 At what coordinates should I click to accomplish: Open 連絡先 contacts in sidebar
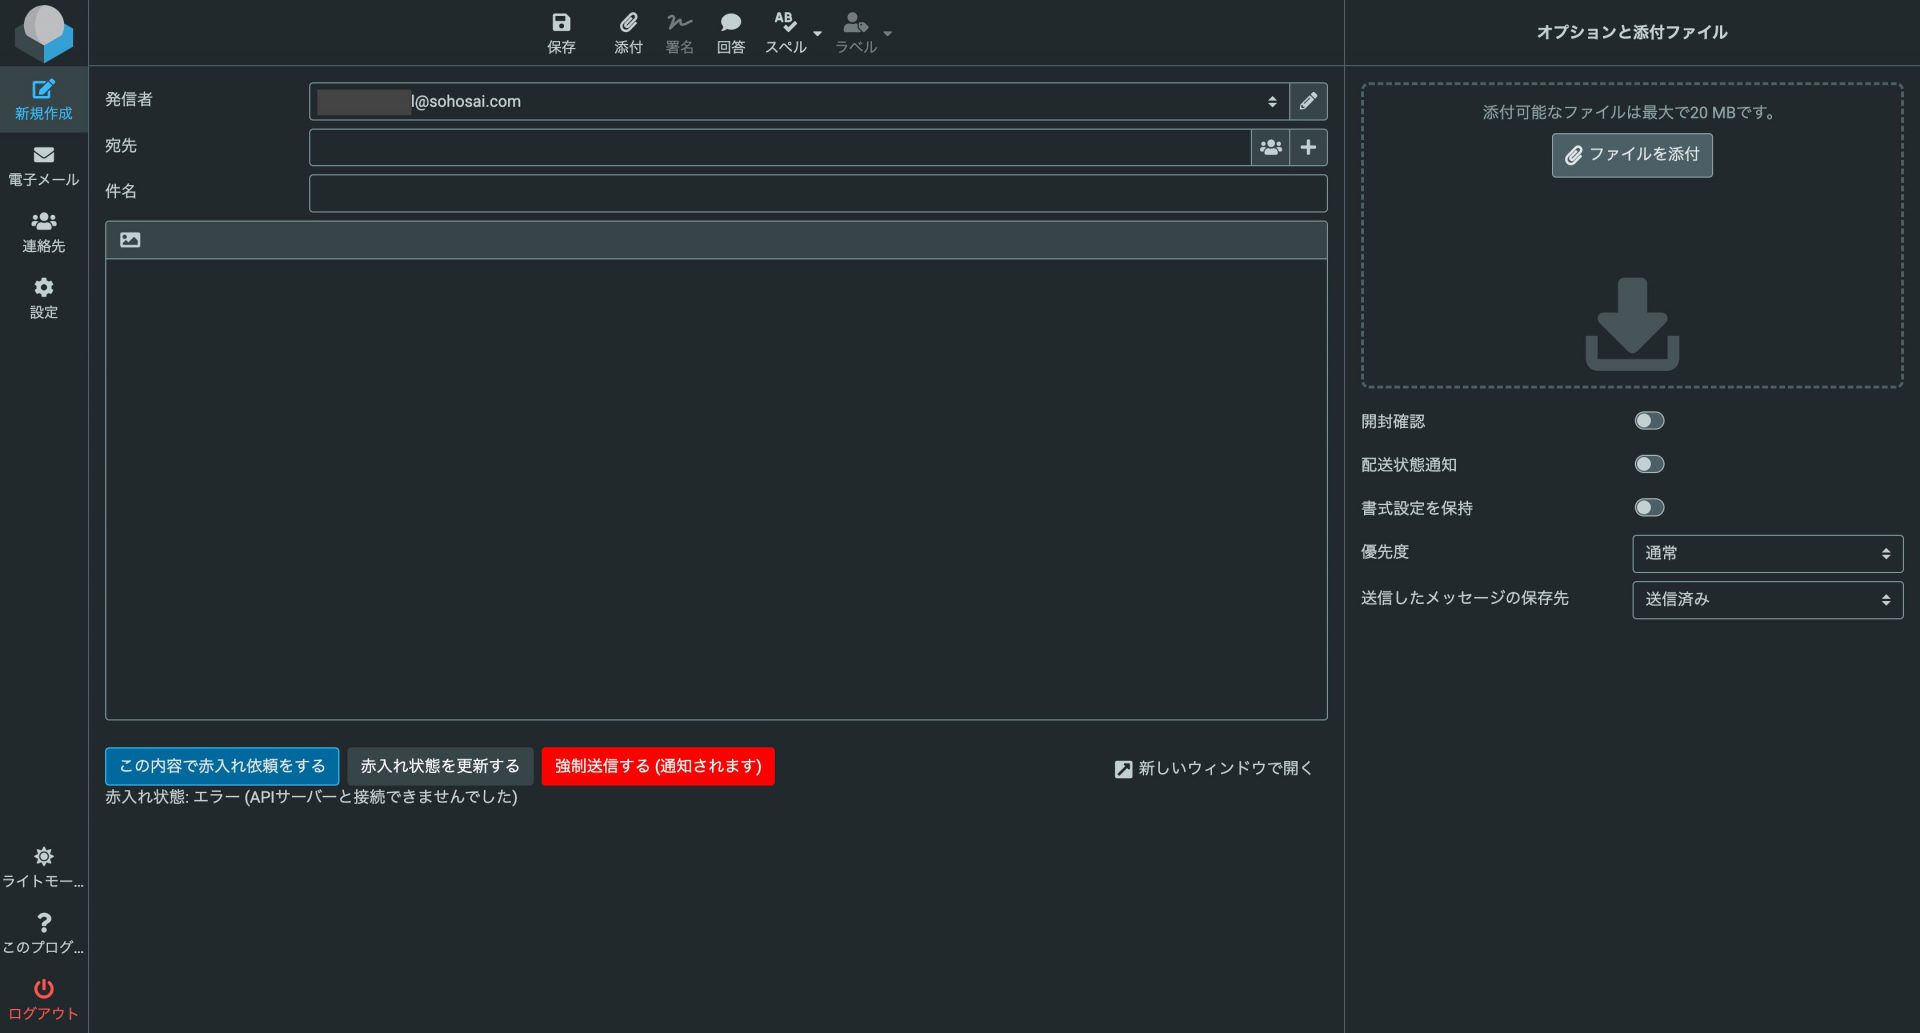[x=43, y=232]
